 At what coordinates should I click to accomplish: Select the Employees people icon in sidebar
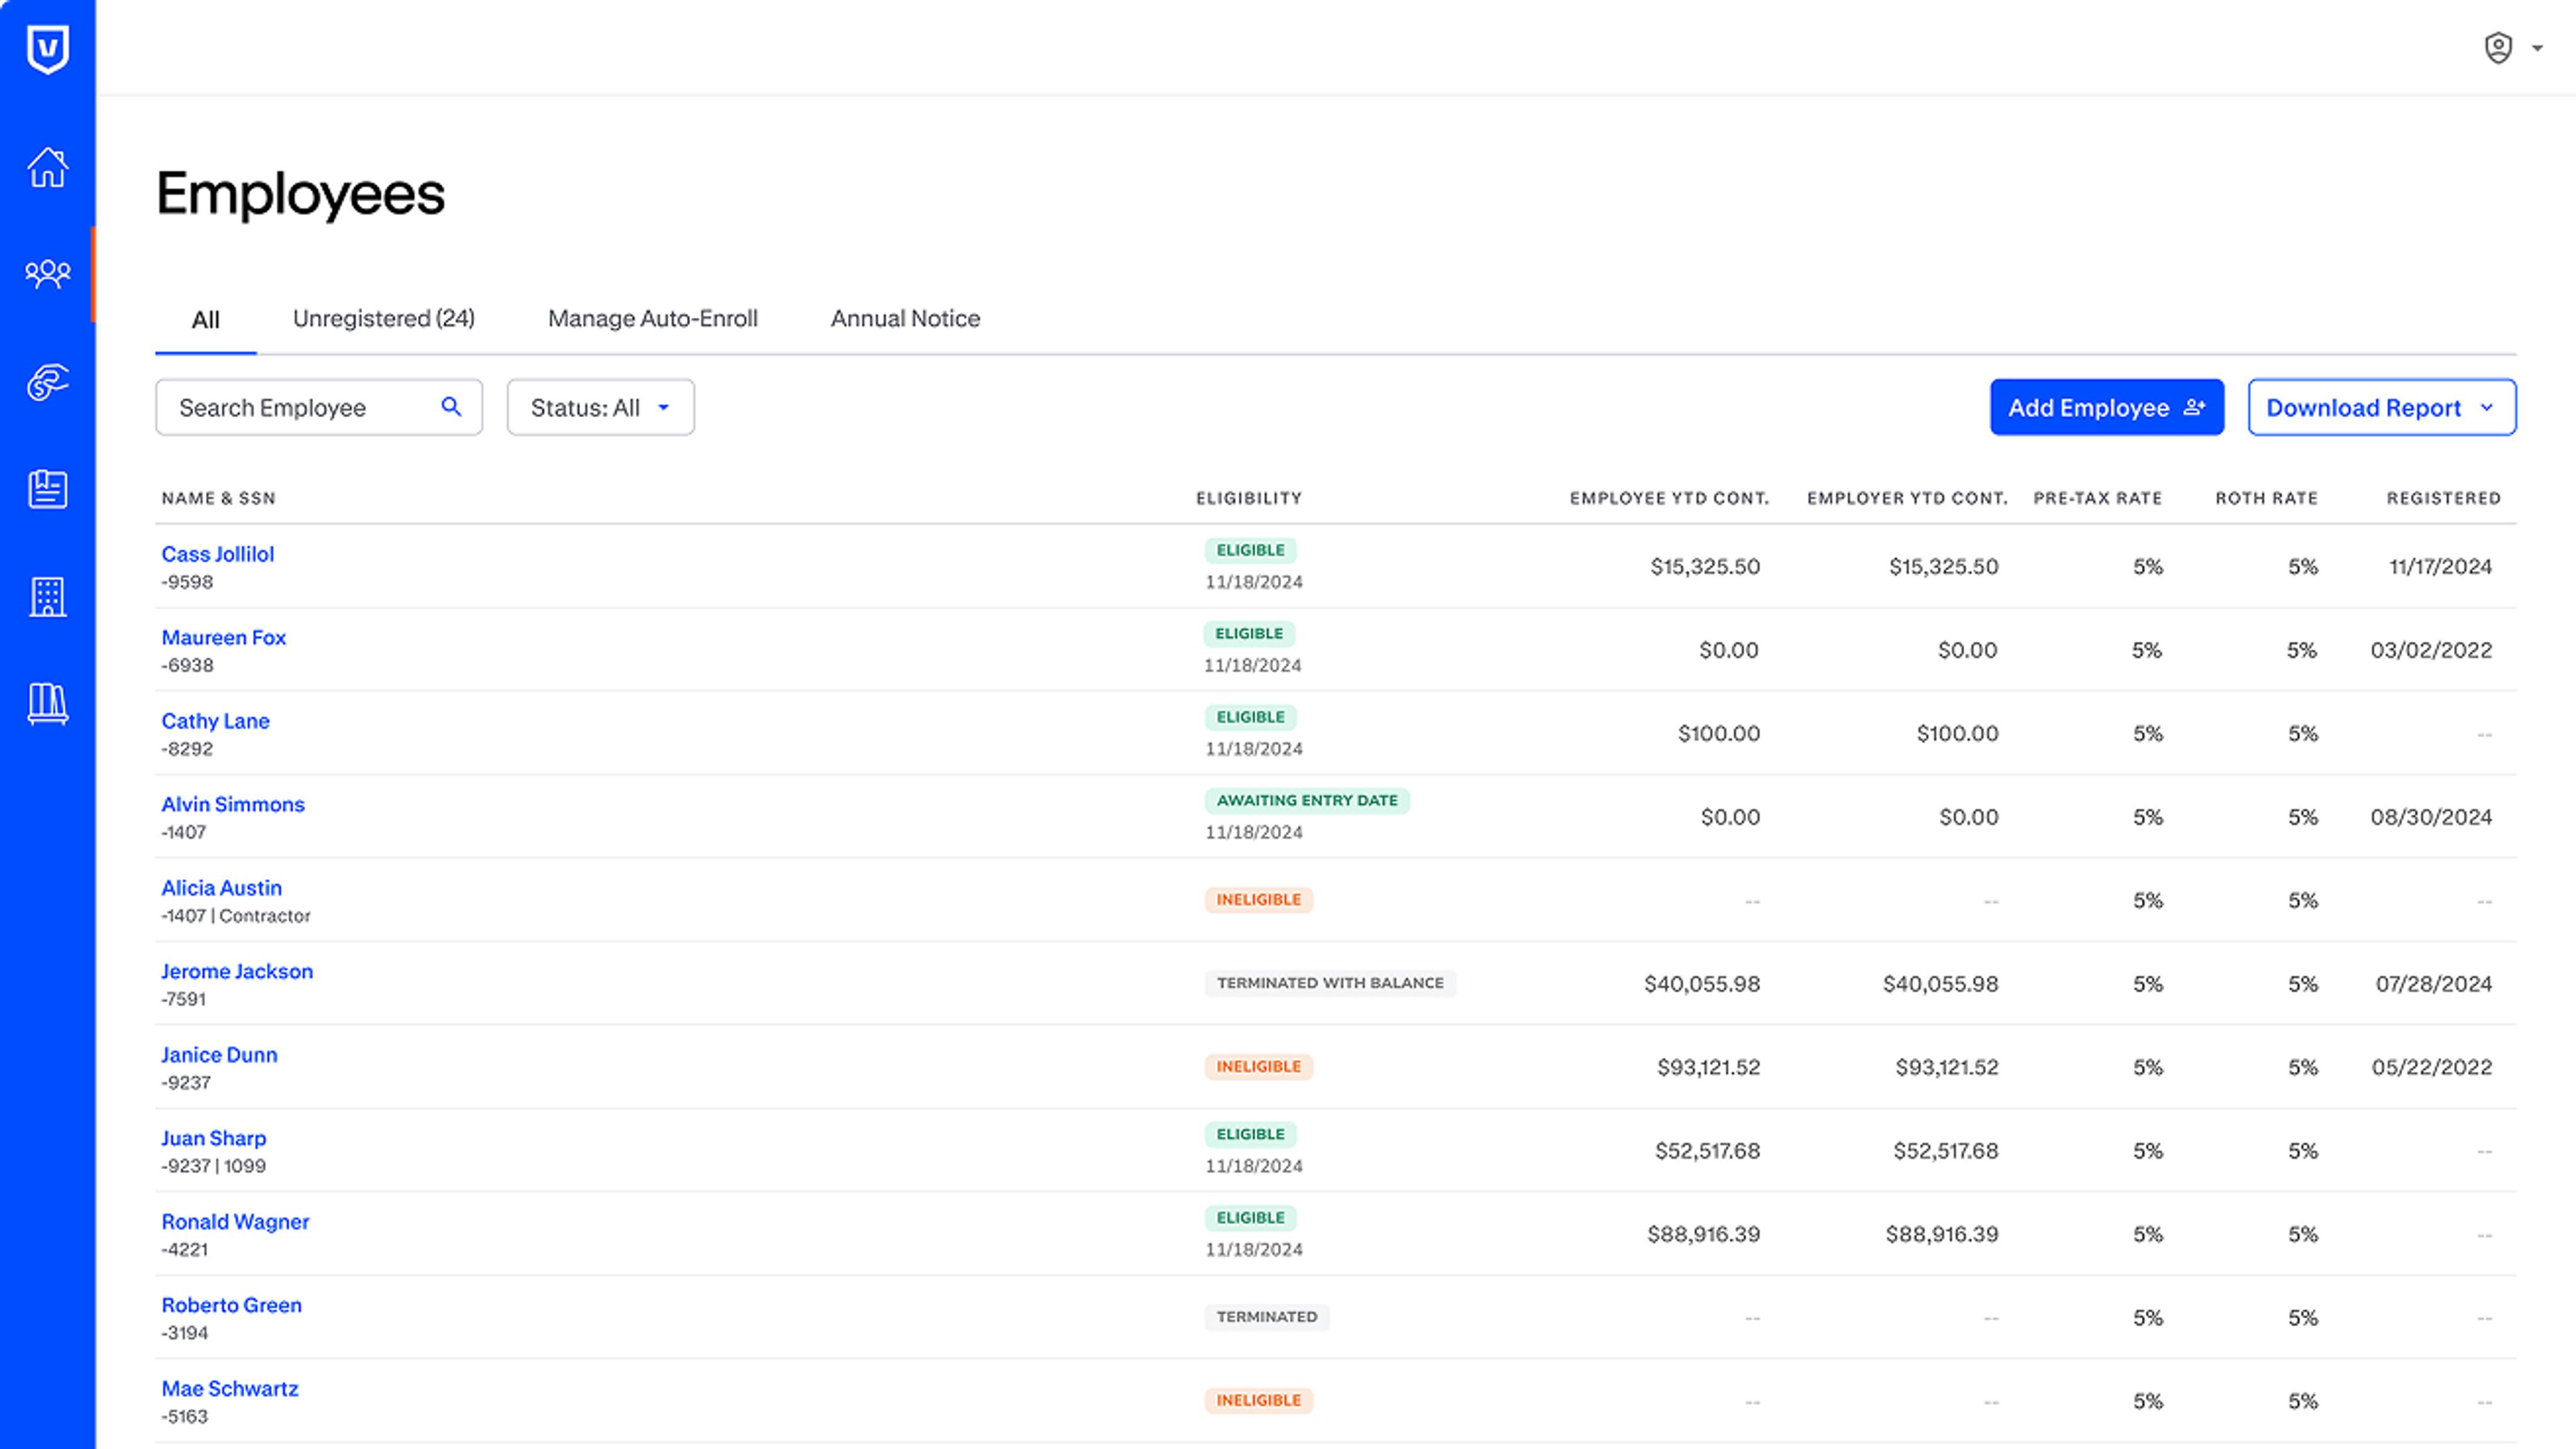pos(47,274)
